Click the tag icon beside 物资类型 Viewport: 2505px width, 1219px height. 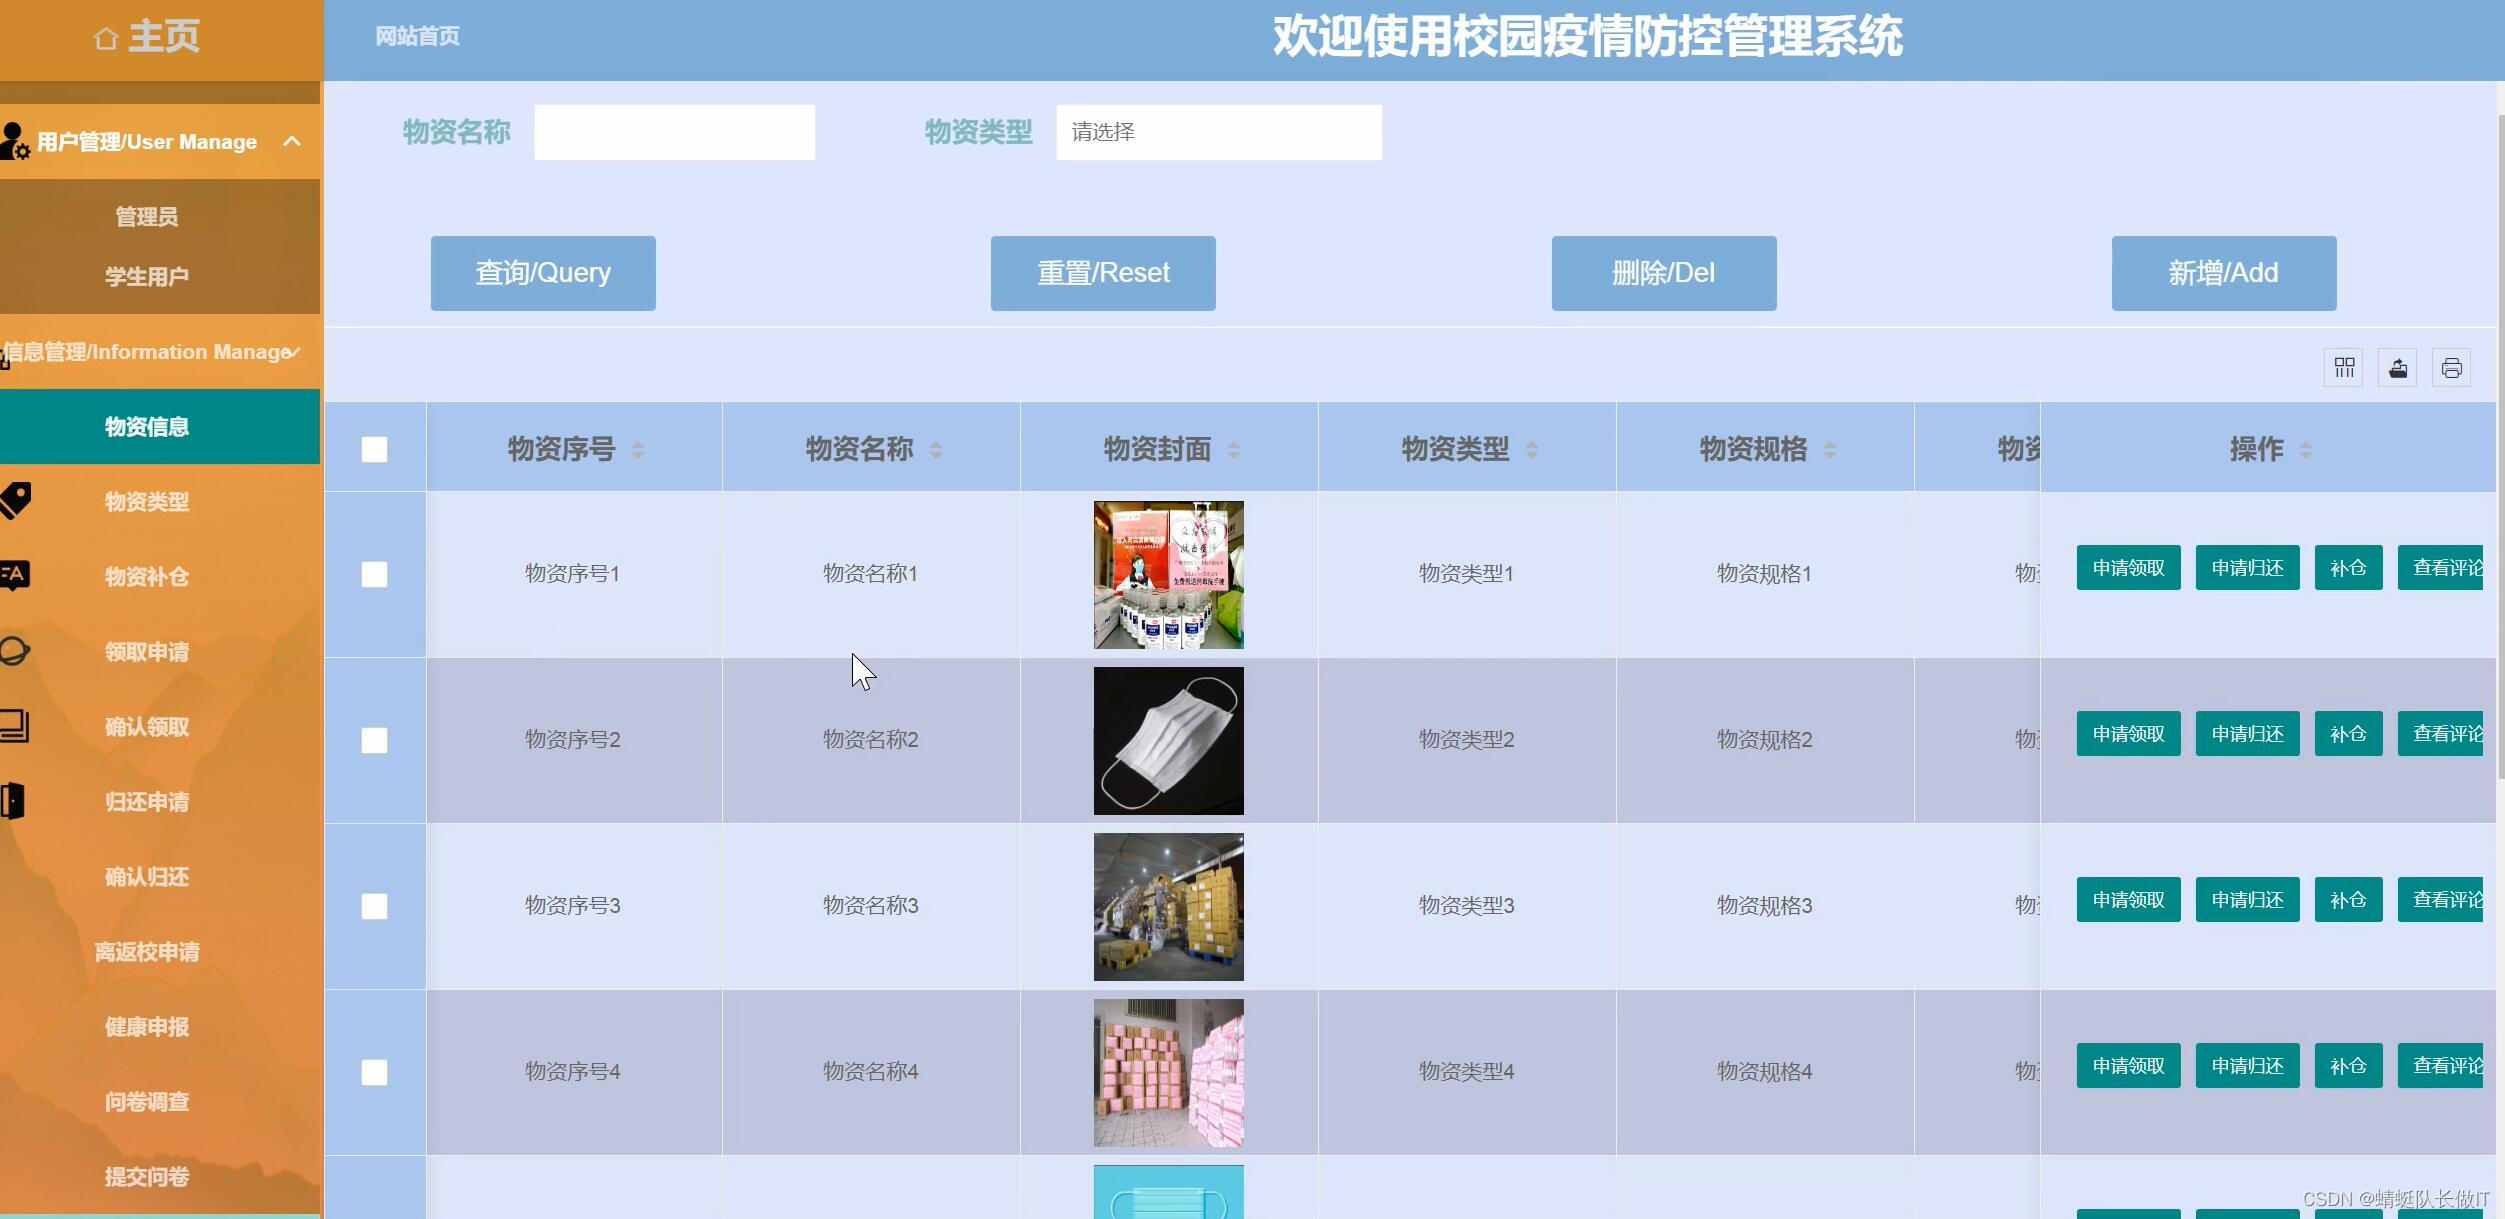[x=15, y=500]
